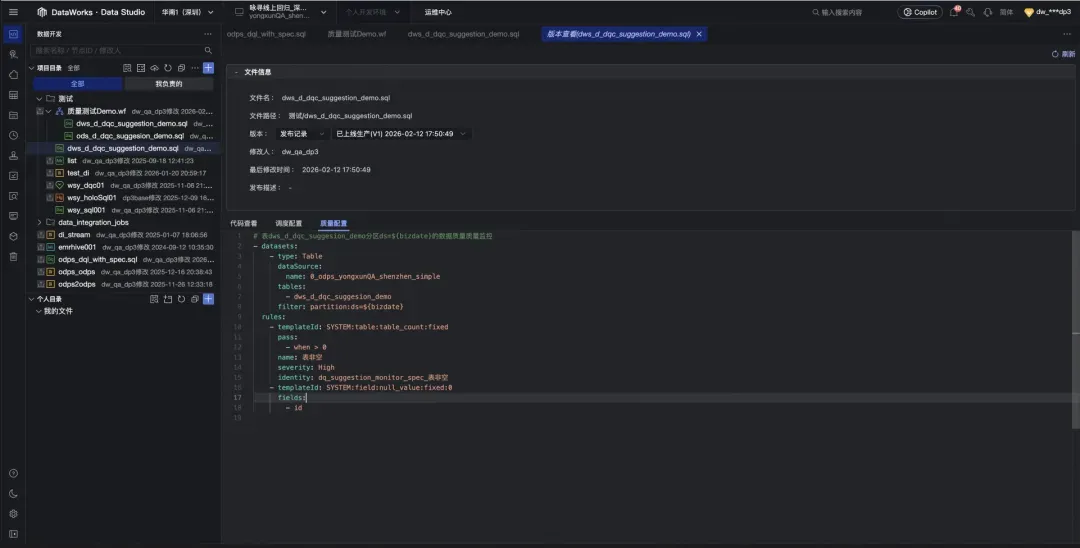Select wsy_holoSql01 in the project tree
Image resolution: width=1080 pixels, height=548 pixels.
click(x=92, y=197)
